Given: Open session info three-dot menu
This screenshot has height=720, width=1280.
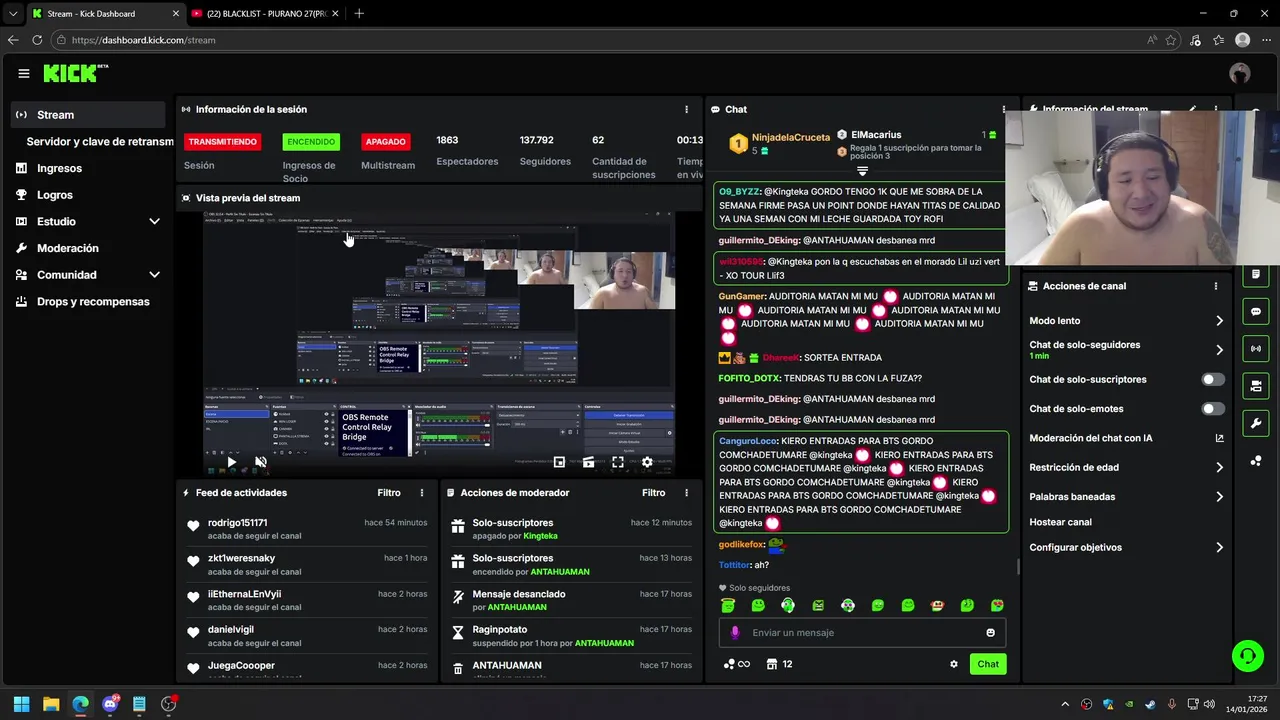Looking at the screenshot, I should coord(686,109).
